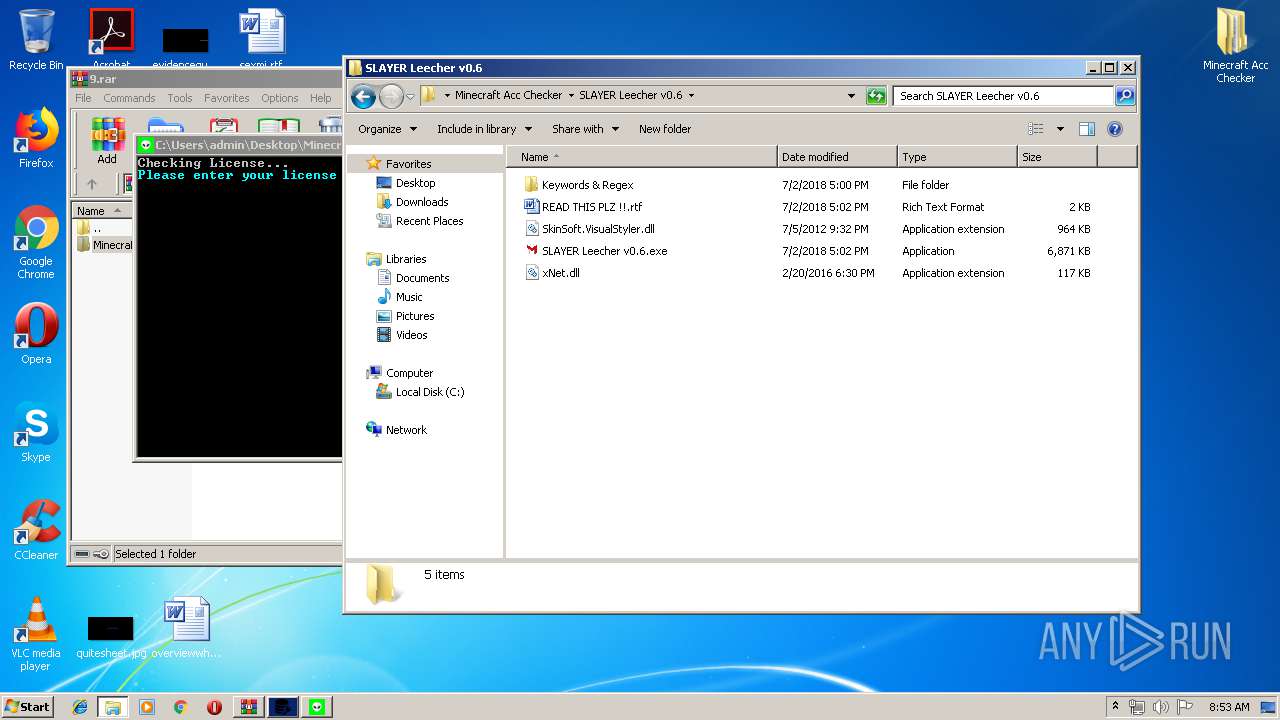Select the SLAYER Leecher v0.6.exe application
Screen dimensions: 1280x720
click(604, 251)
